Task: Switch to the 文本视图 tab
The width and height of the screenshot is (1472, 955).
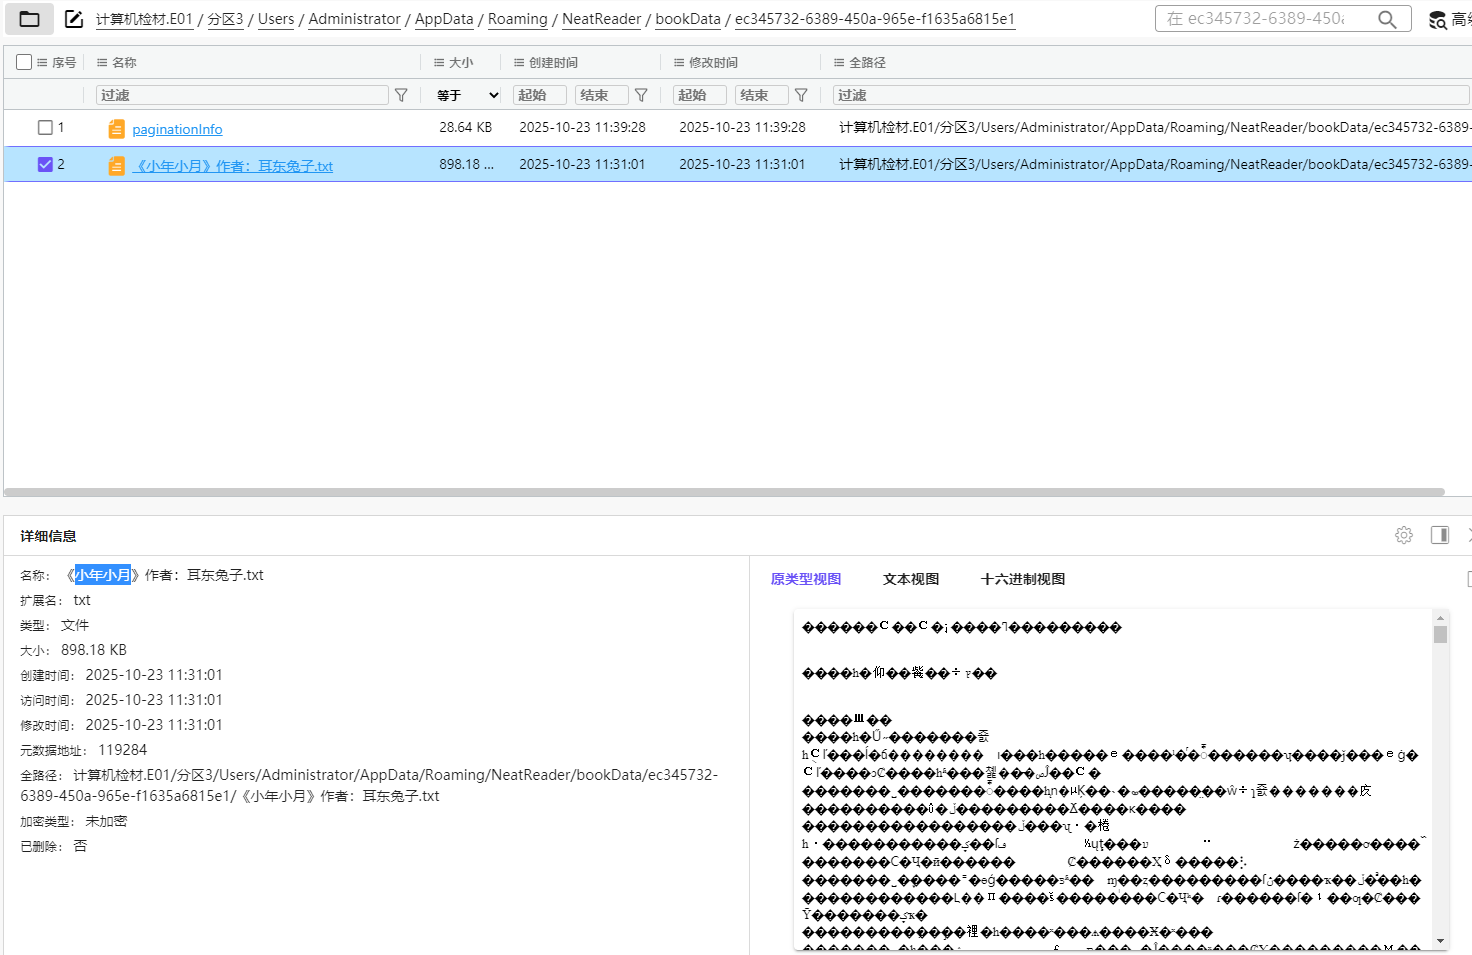Action: [910, 578]
